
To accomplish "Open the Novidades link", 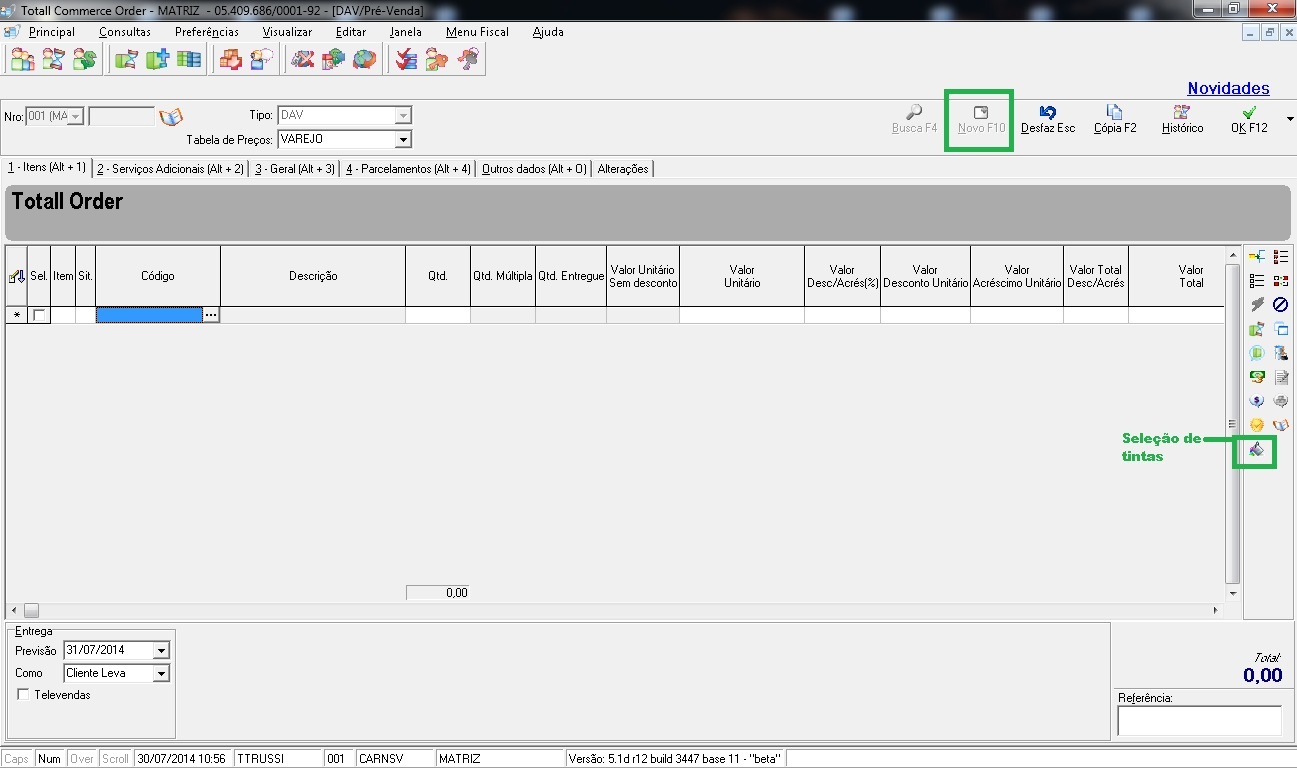I will tap(1228, 89).
